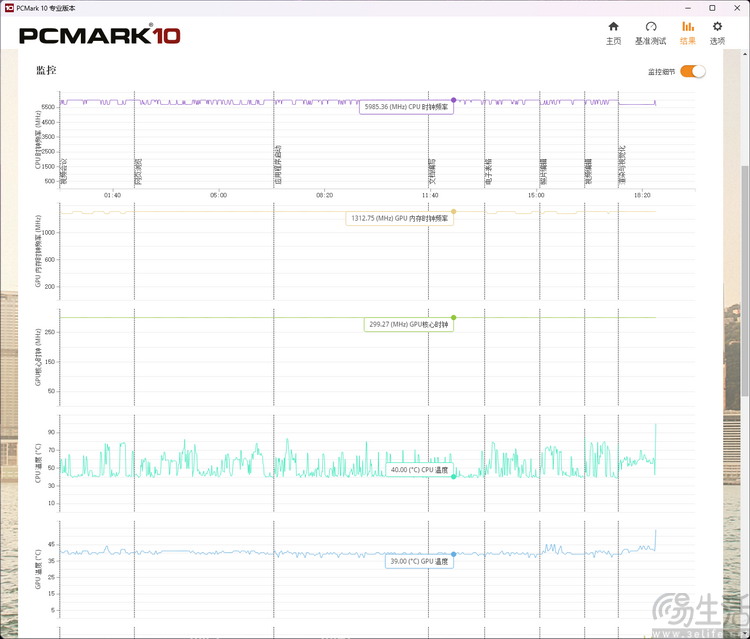Click the PCMARK 10 logo

pos(99,35)
